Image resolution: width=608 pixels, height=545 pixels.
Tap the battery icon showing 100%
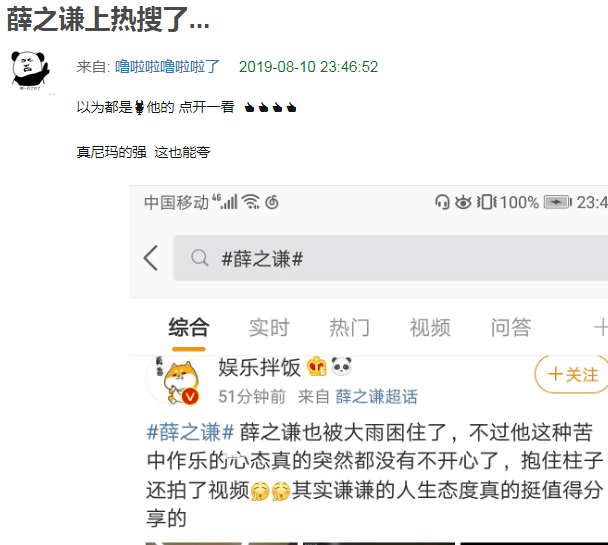[558, 202]
